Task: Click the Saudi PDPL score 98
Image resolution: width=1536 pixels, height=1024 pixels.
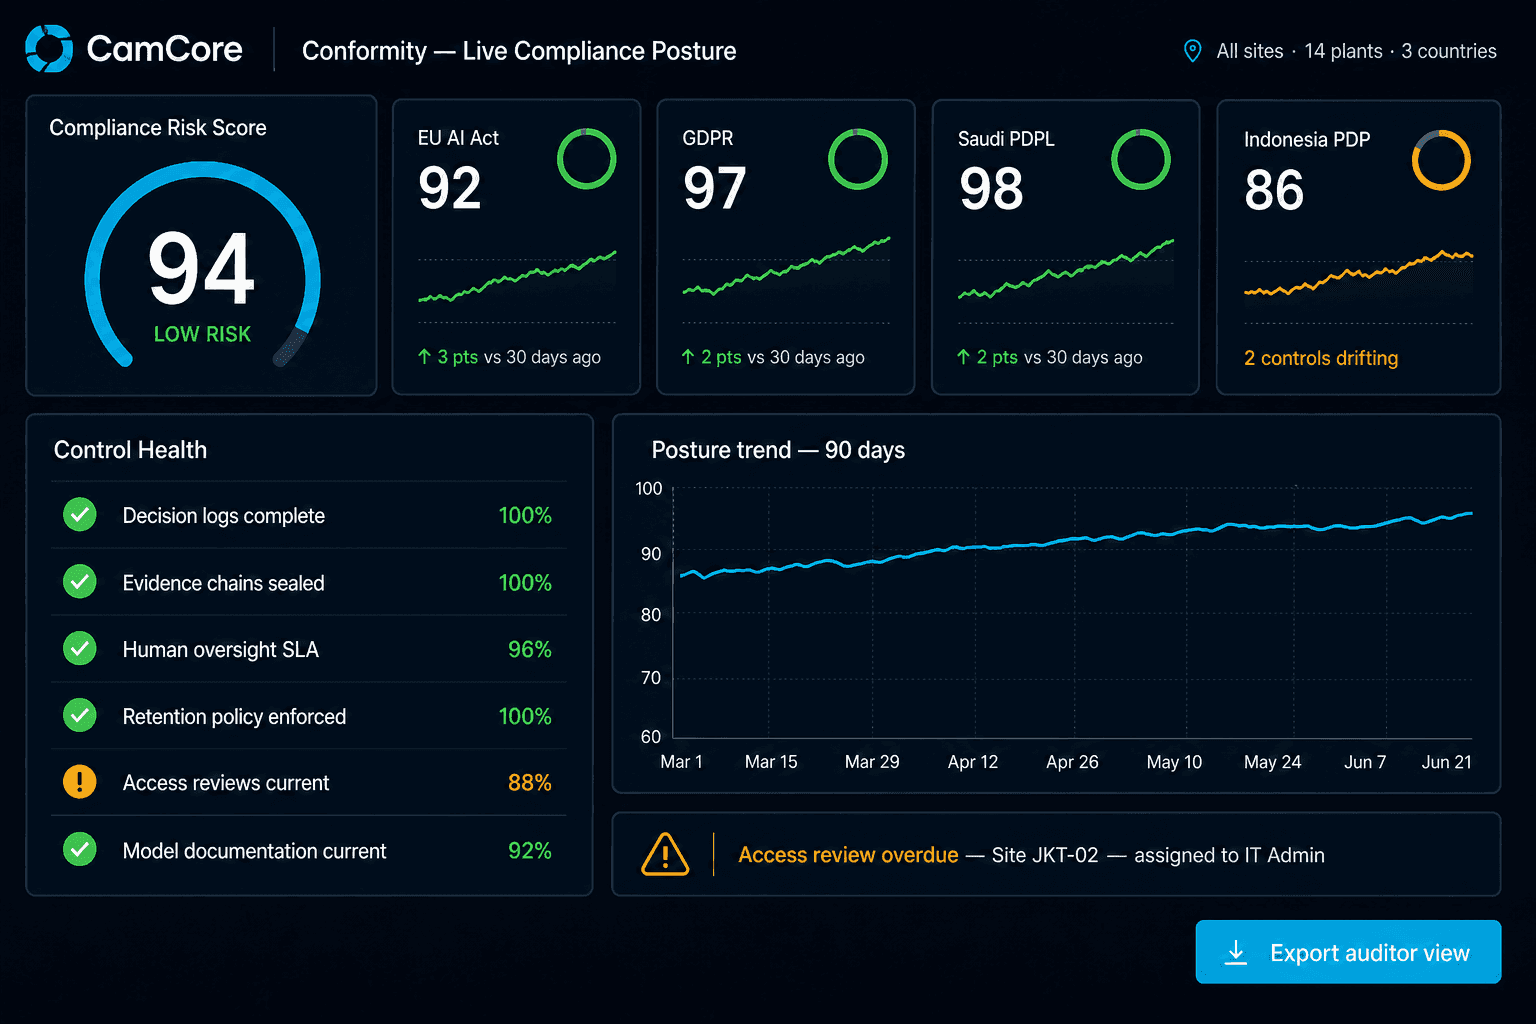Action: tap(992, 189)
